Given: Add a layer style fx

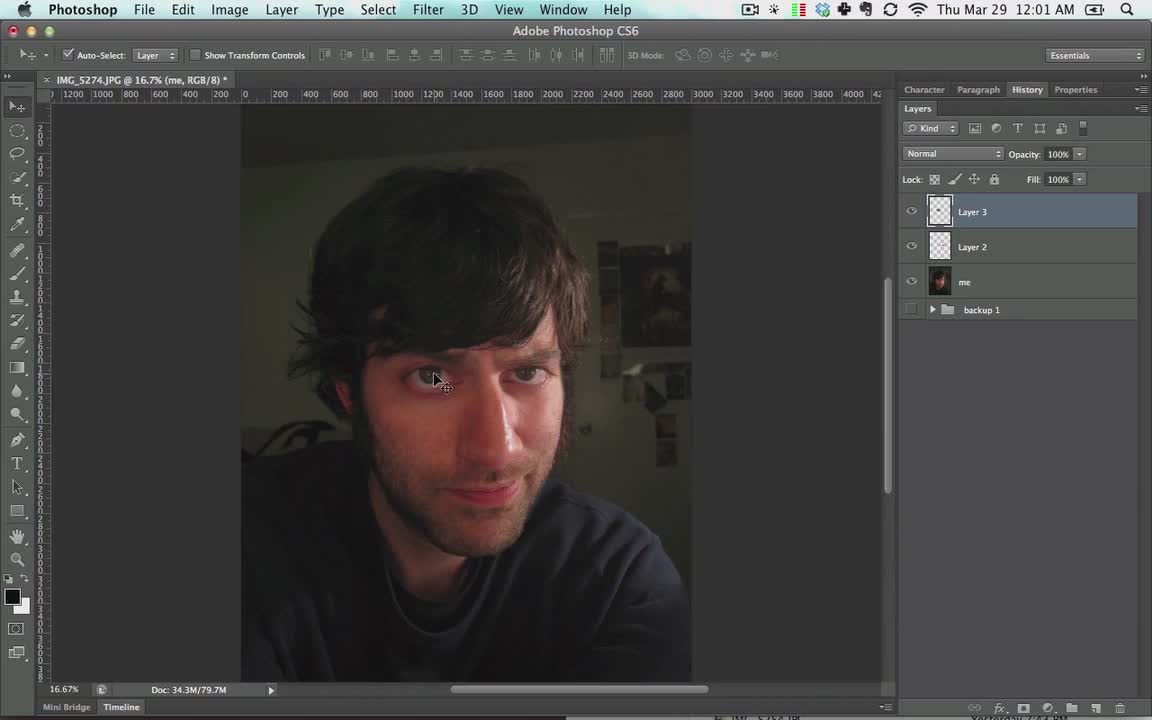Looking at the screenshot, I should click(x=999, y=708).
